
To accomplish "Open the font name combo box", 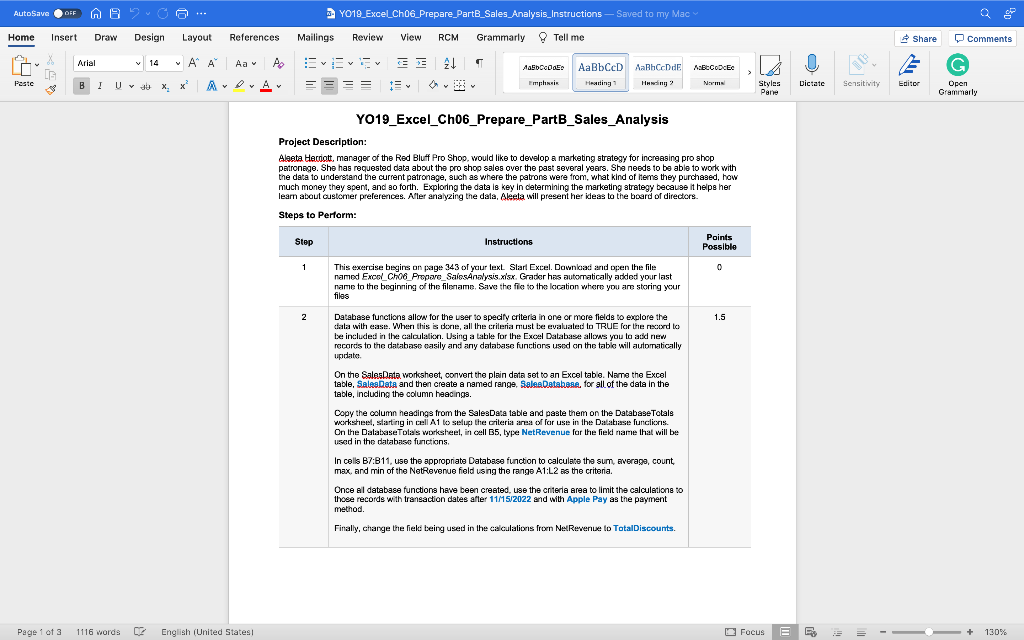I will tap(108, 63).
